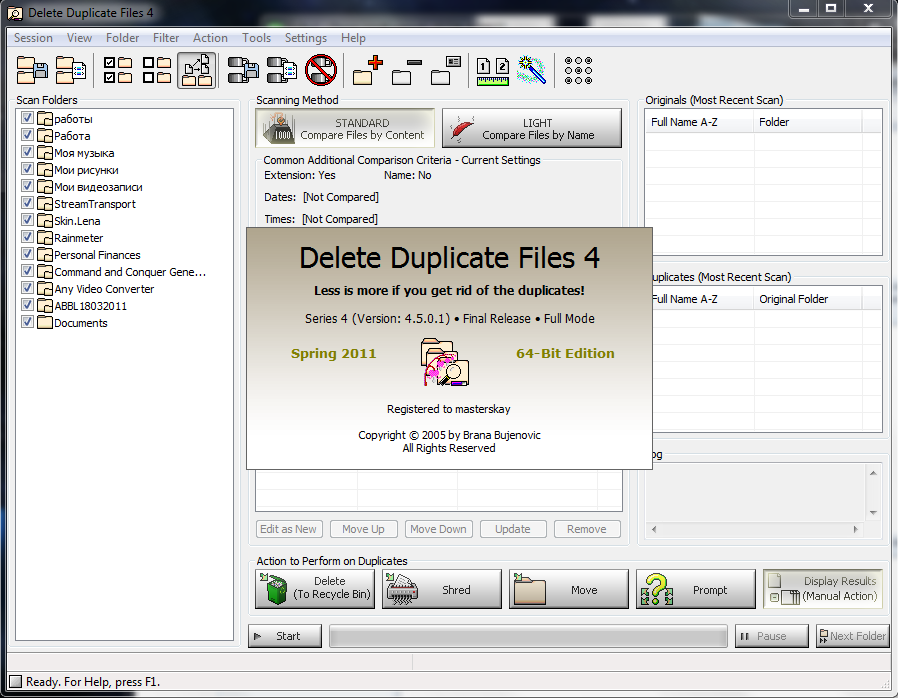898x698 pixels.
Task: Click the log scroll up arrow
Action: point(873,472)
